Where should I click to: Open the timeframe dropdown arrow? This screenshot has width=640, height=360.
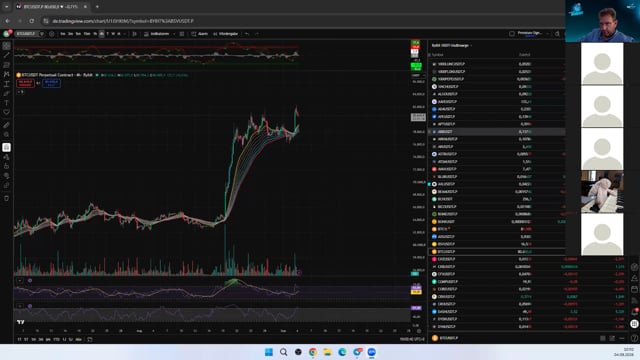tap(124, 34)
